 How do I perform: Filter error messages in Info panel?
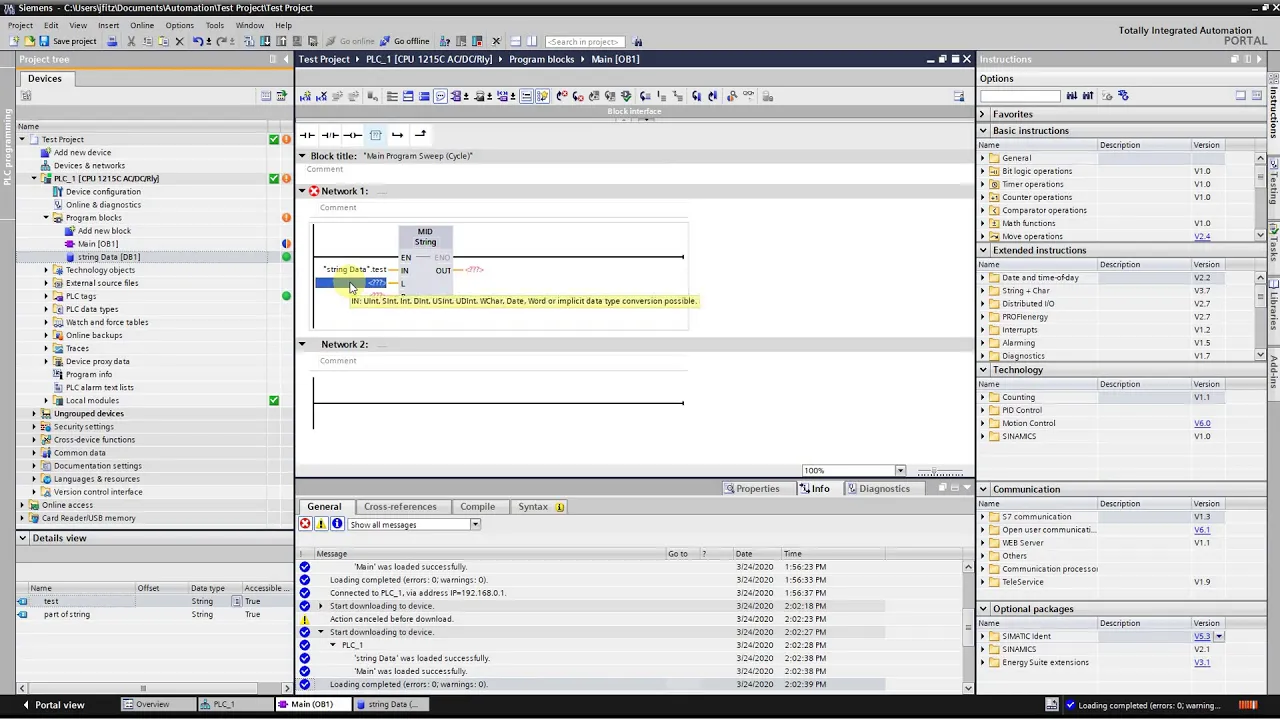point(305,524)
